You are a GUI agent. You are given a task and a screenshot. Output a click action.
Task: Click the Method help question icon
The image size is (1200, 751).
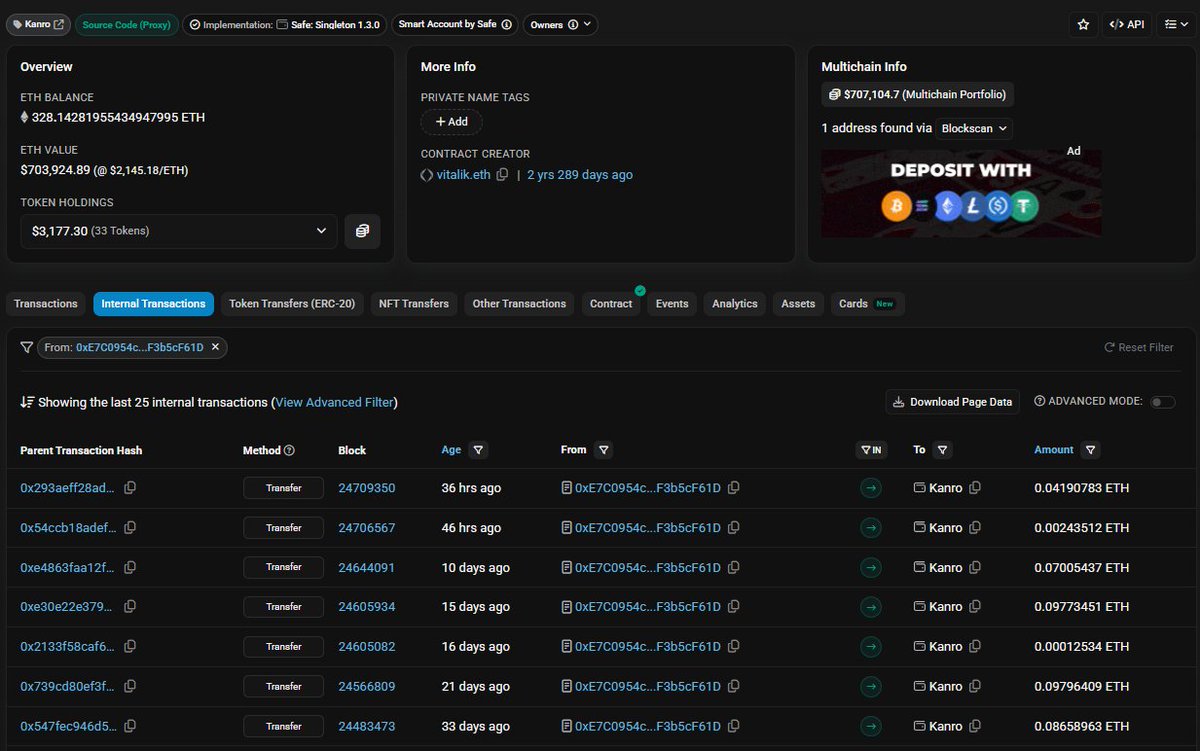click(290, 451)
